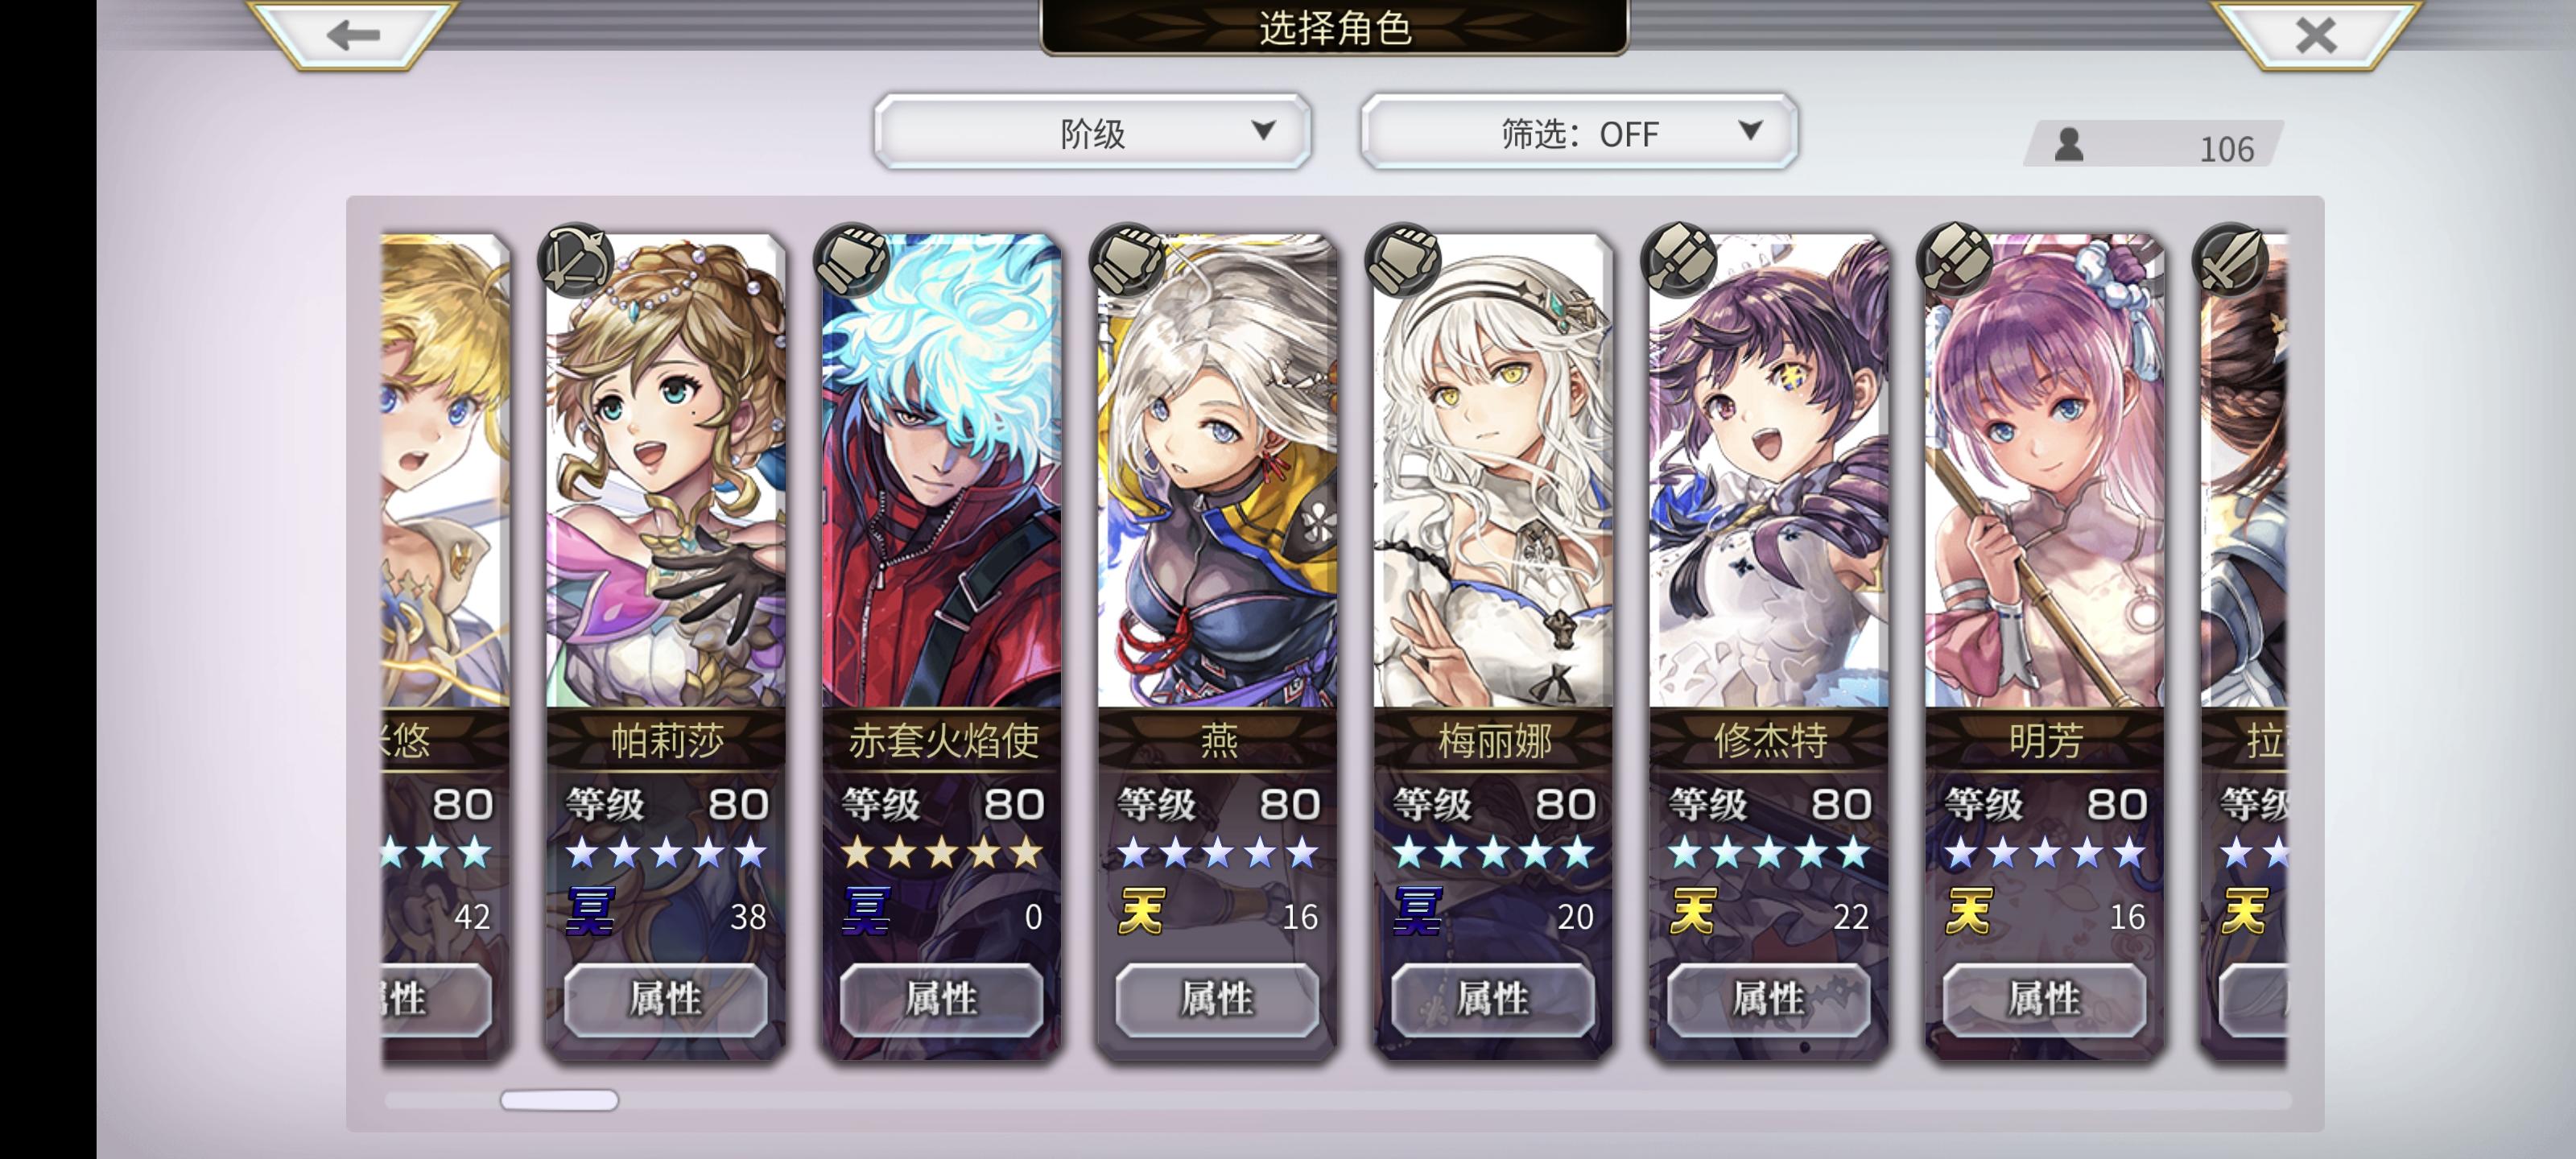Open 属性 for 帕莉莎
The image size is (2576, 1159).
pos(666,999)
